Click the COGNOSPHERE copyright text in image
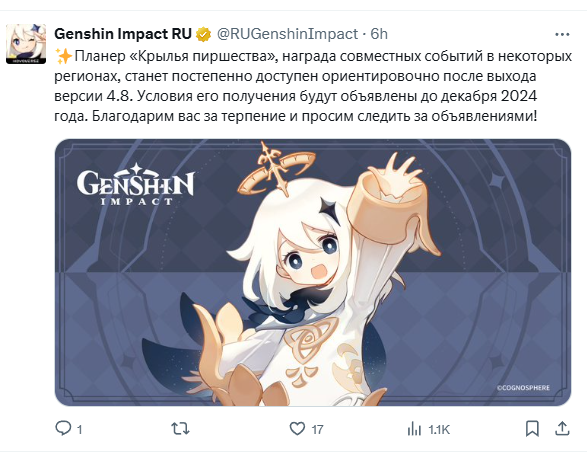Image resolution: width=587 pixels, height=453 pixels. point(523,388)
